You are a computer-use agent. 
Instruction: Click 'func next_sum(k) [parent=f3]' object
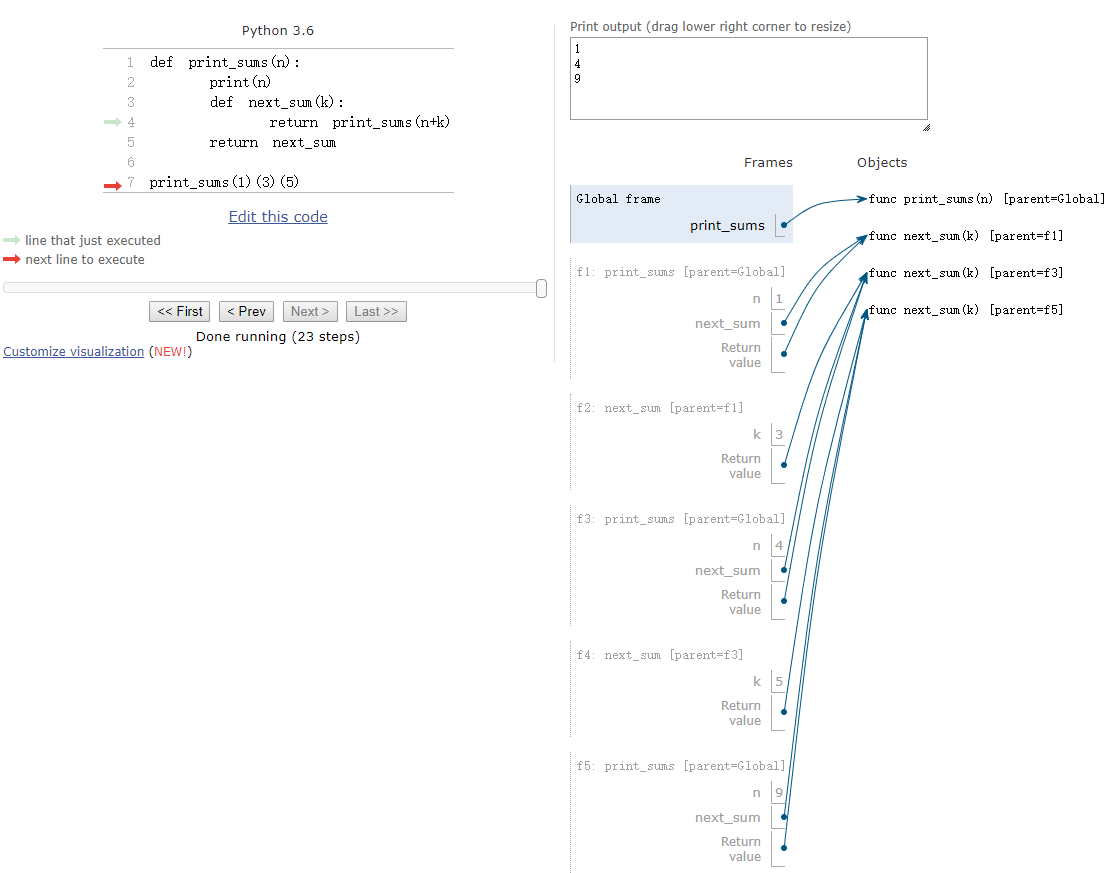(966, 273)
